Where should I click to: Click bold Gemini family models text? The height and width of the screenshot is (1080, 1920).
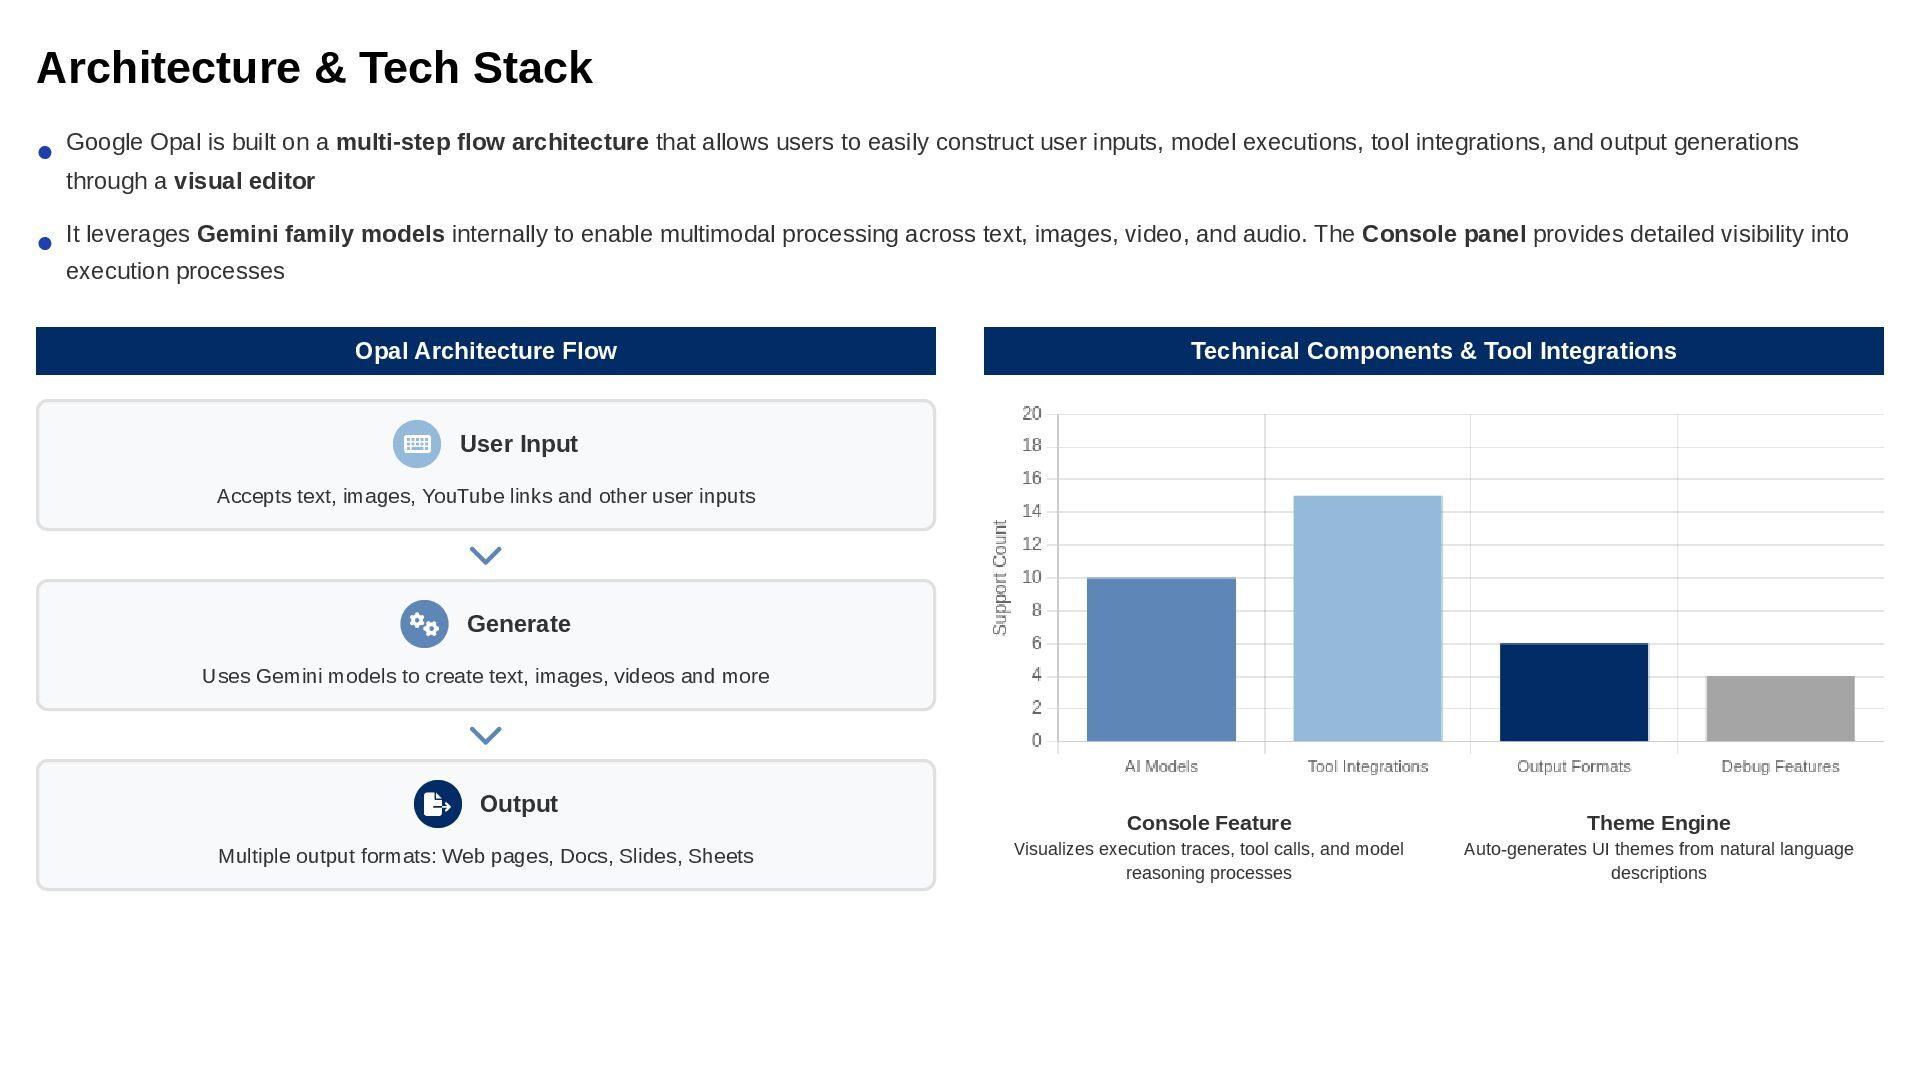pyautogui.click(x=320, y=234)
